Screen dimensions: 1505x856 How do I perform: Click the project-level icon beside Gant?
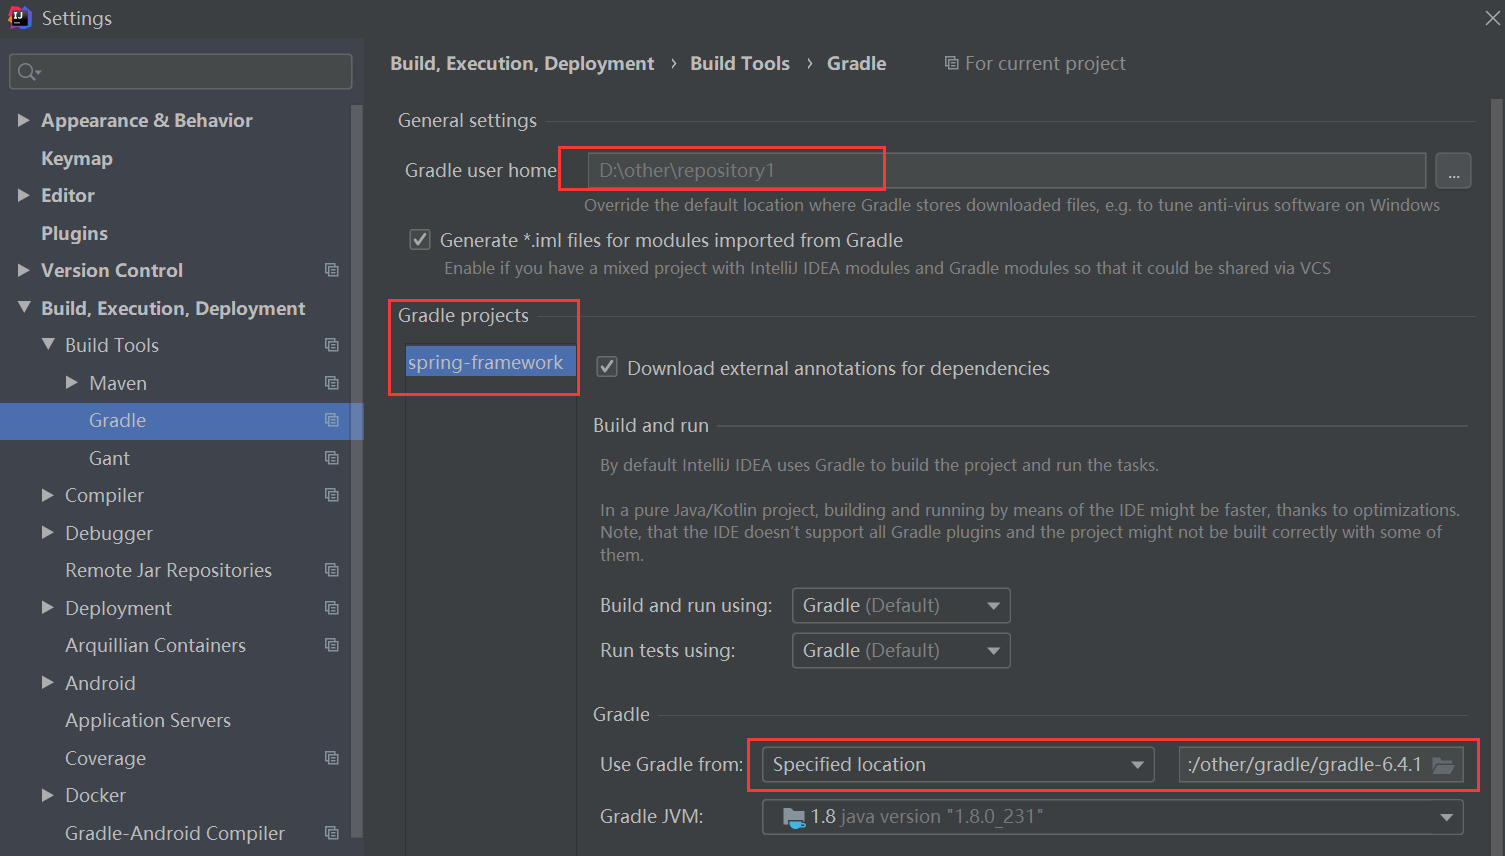point(332,458)
